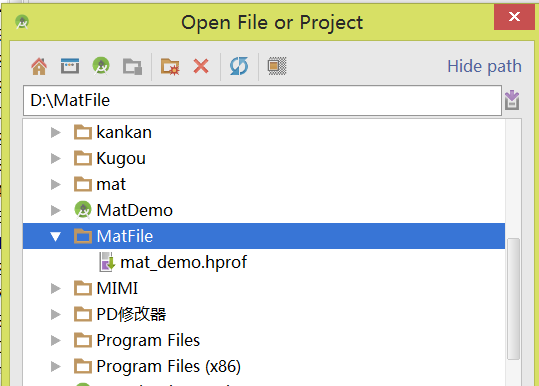Click the Hide path link

point(484,66)
